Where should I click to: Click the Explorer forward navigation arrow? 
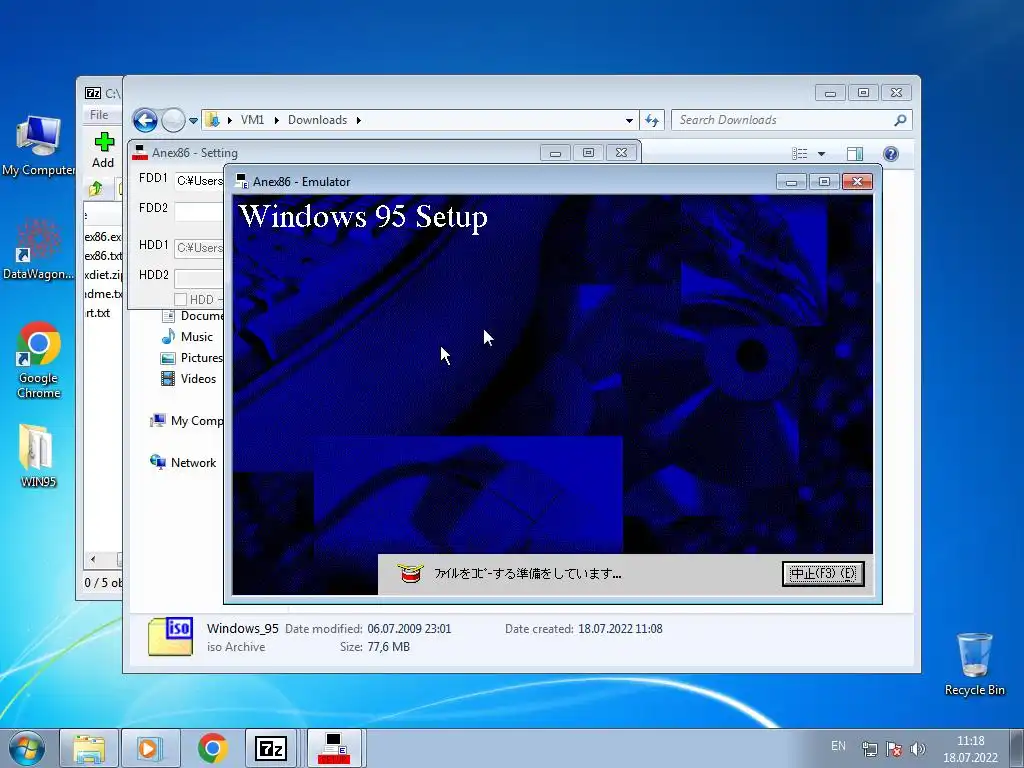tap(173, 120)
